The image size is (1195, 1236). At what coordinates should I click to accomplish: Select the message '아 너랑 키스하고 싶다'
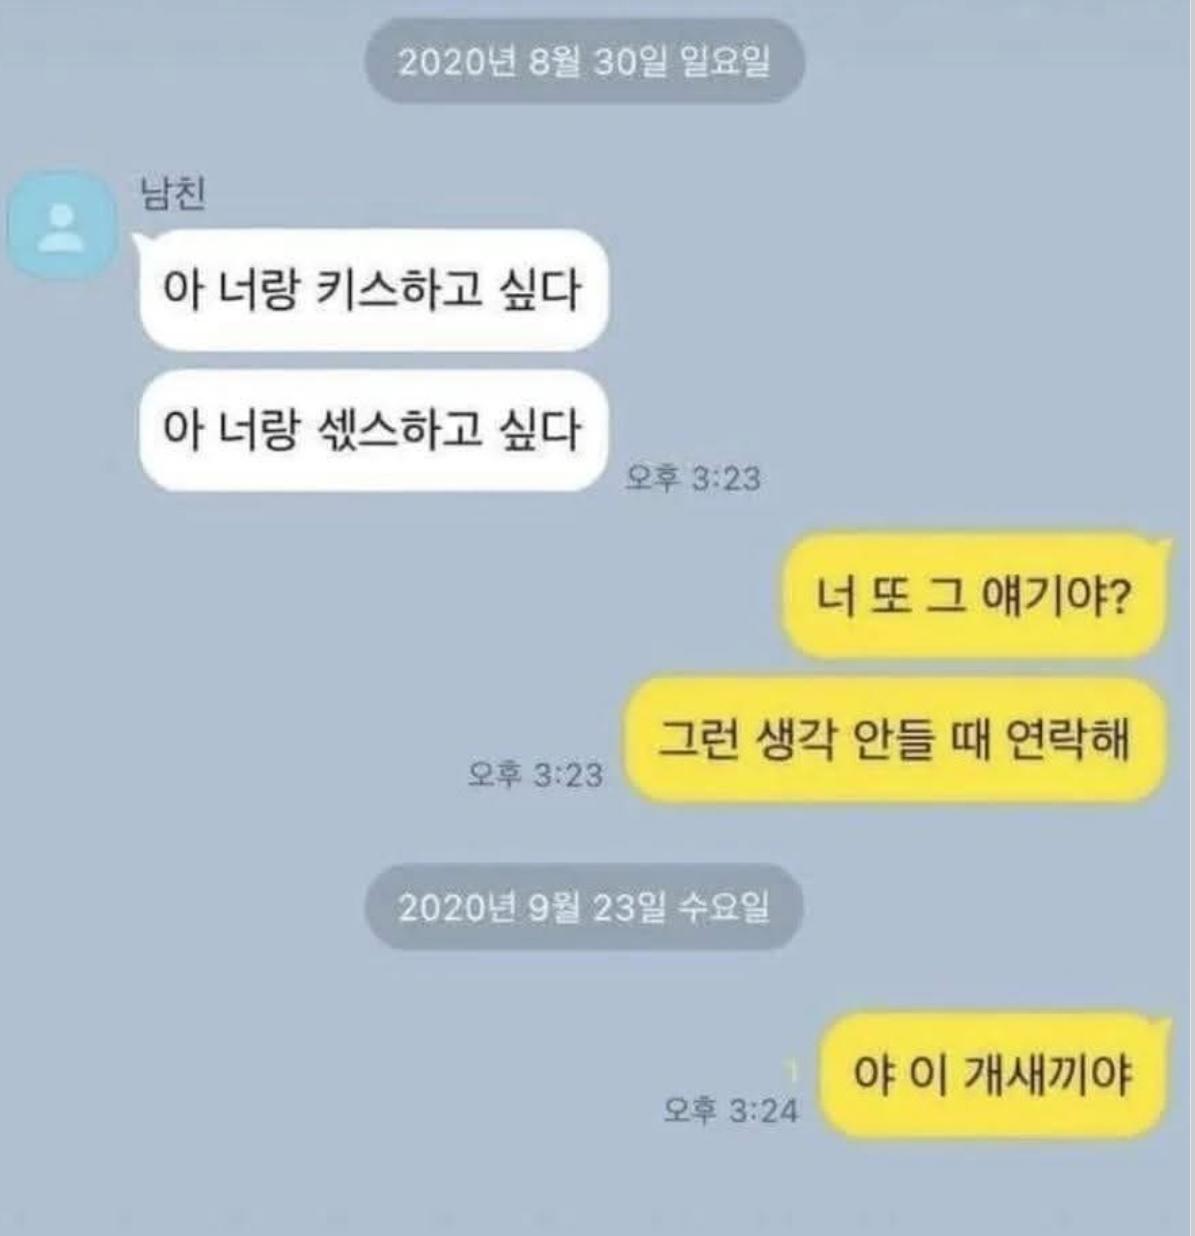click(372, 290)
